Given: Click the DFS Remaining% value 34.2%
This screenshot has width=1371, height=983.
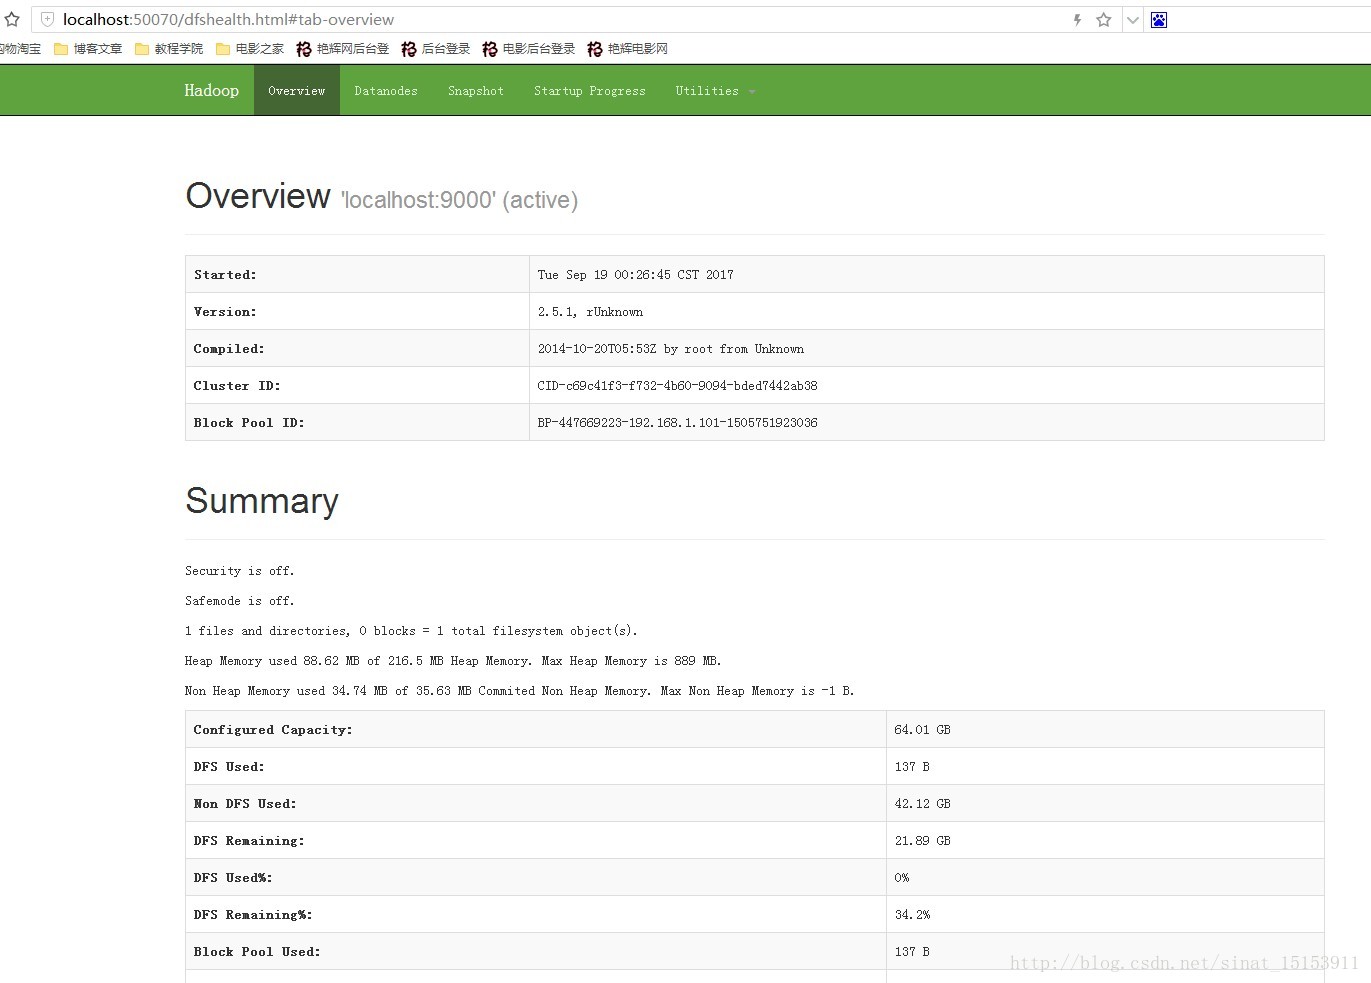Looking at the screenshot, I should click(x=912, y=914).
